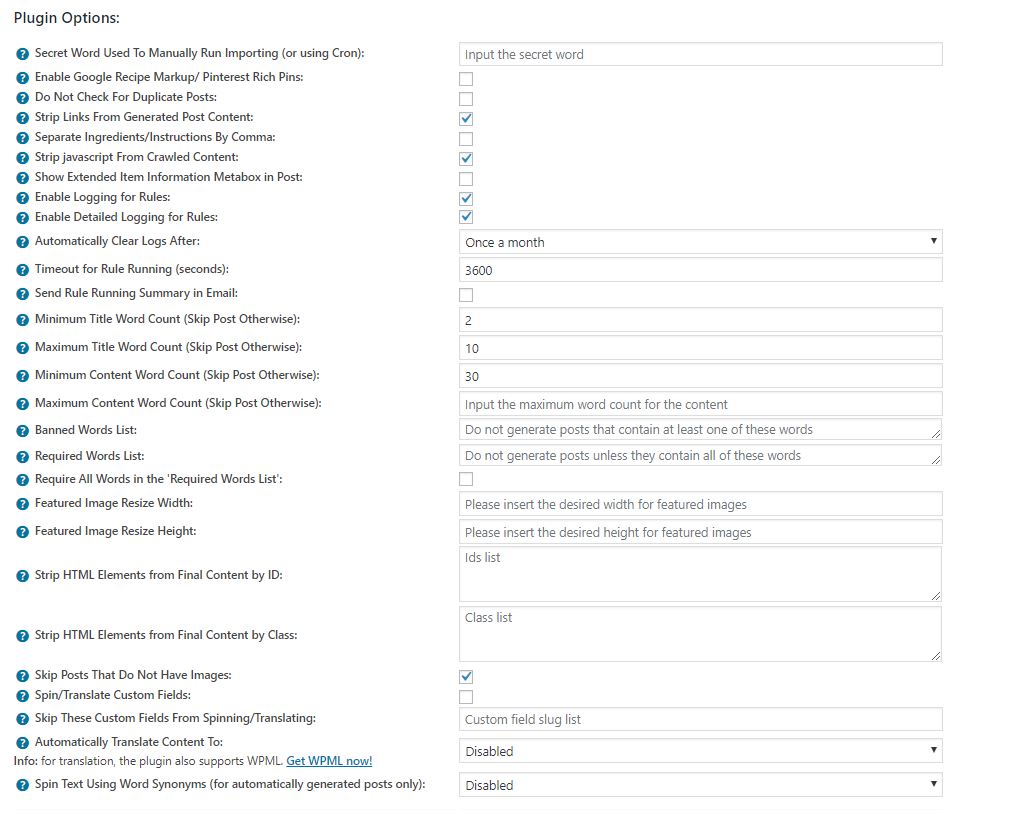The height and width of the screenshot is (821, 1012).
Task: Disable Skip Posts That Do Not Have Images
Action: click(466, 677)
